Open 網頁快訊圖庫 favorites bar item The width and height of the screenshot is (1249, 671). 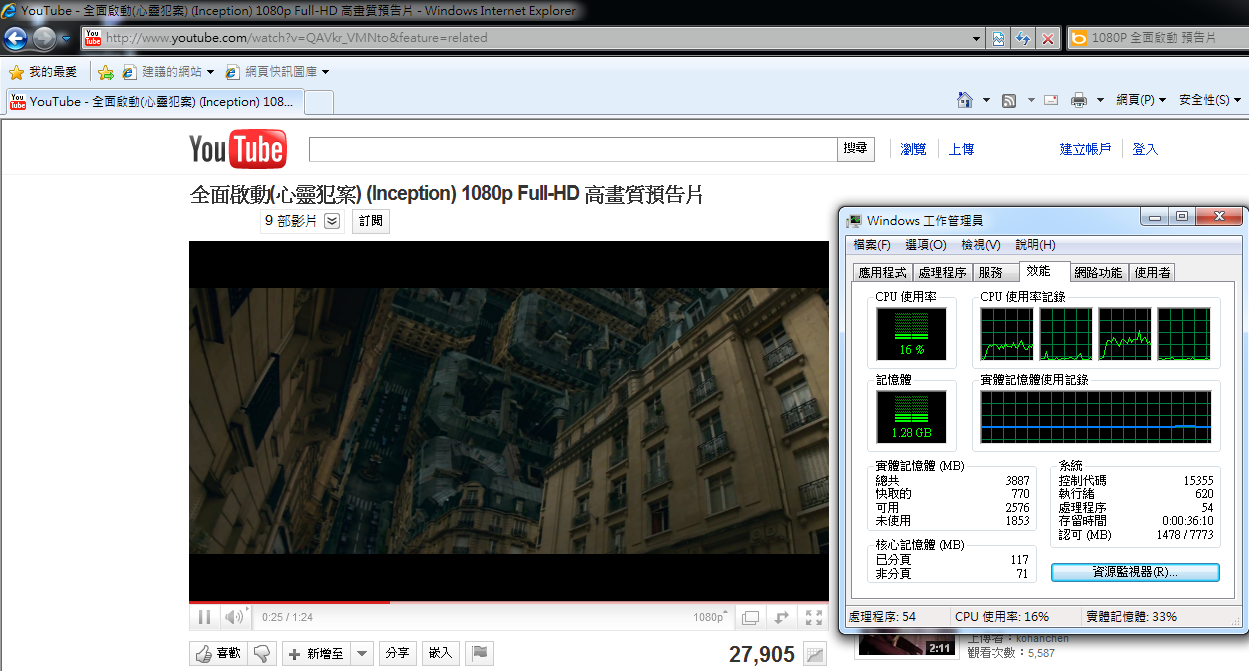[277, 72]
